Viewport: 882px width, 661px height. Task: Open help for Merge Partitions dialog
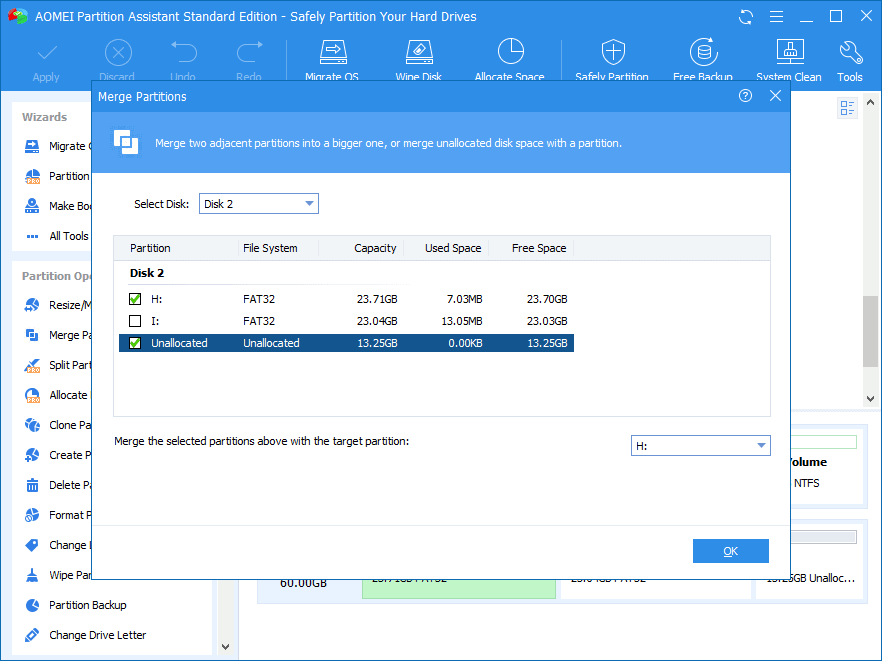745,96
